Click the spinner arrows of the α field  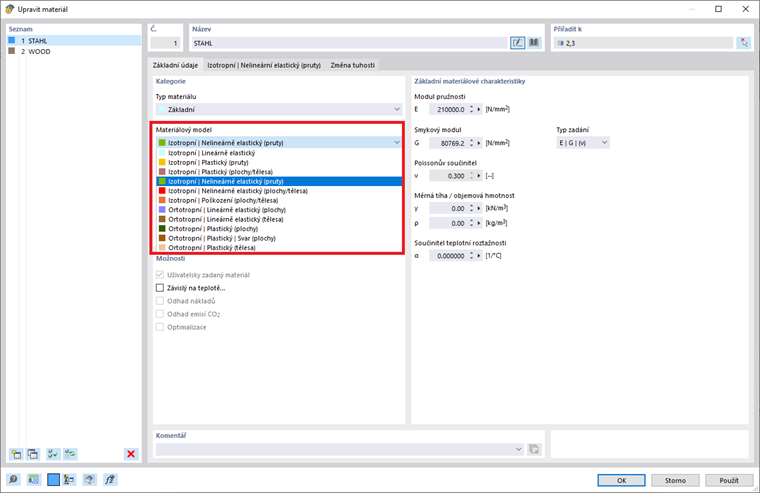(471, 256)
